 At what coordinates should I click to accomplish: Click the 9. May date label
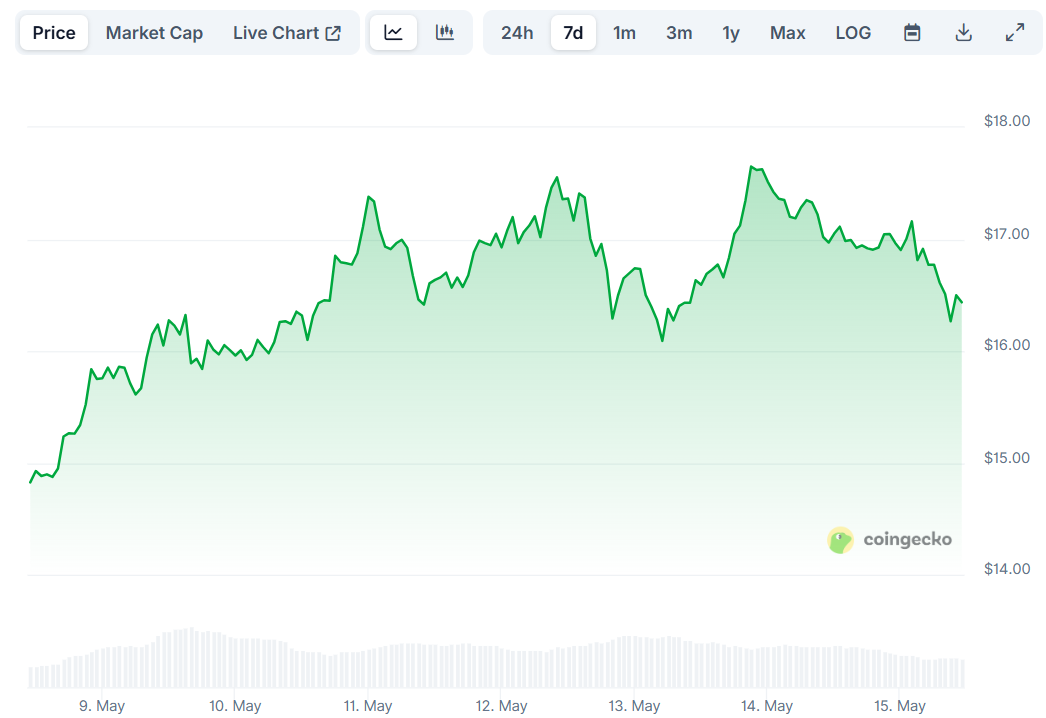[102, 706]
